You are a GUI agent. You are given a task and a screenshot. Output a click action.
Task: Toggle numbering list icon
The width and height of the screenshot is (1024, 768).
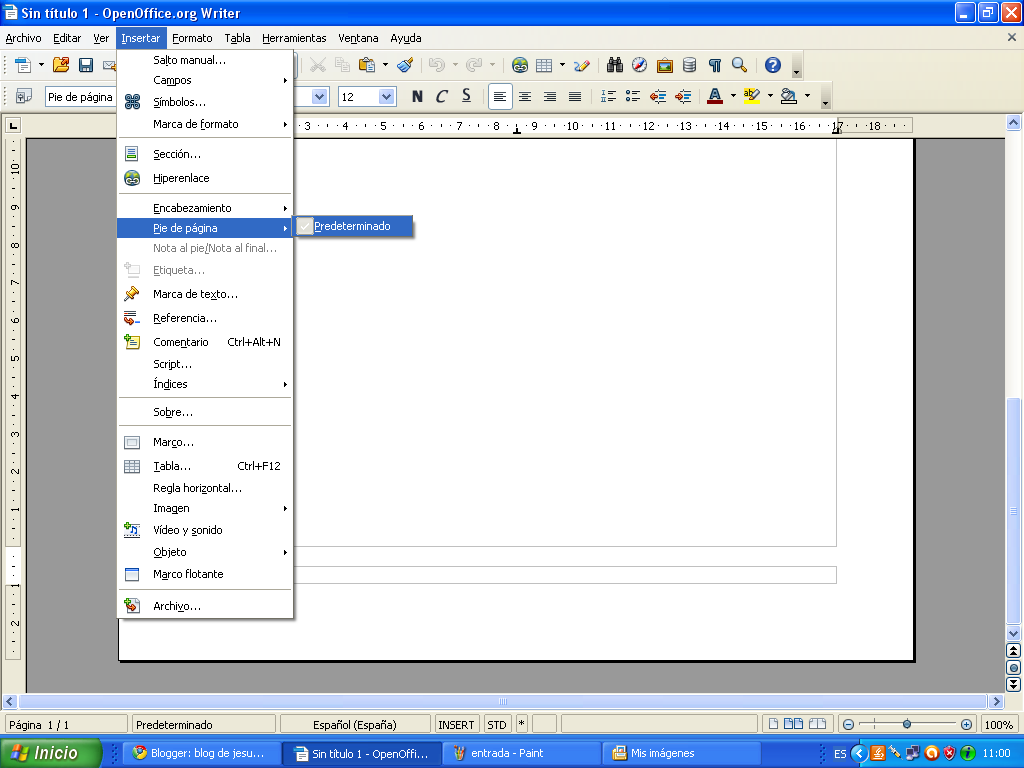(x=608, y=97)
